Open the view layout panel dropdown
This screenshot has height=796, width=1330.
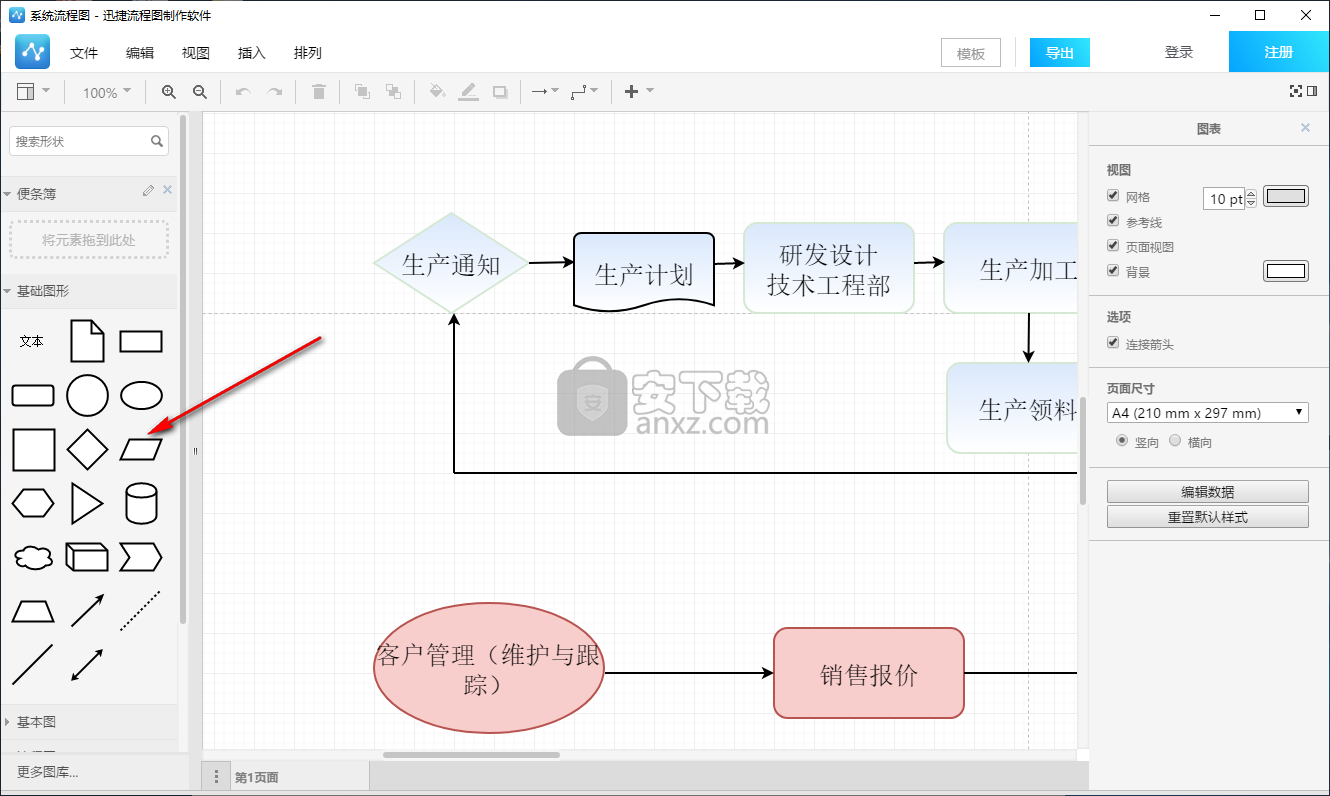click(x=34, y=92)
